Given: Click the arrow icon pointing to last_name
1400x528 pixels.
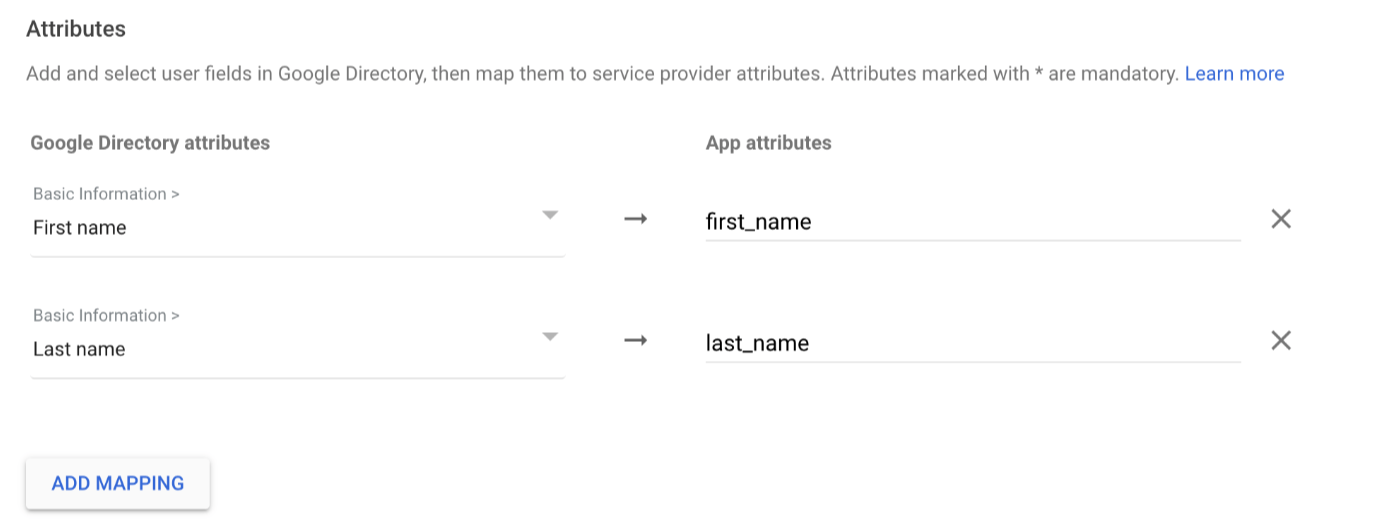Looking at the screenshot, I should (x=635, y=341).
